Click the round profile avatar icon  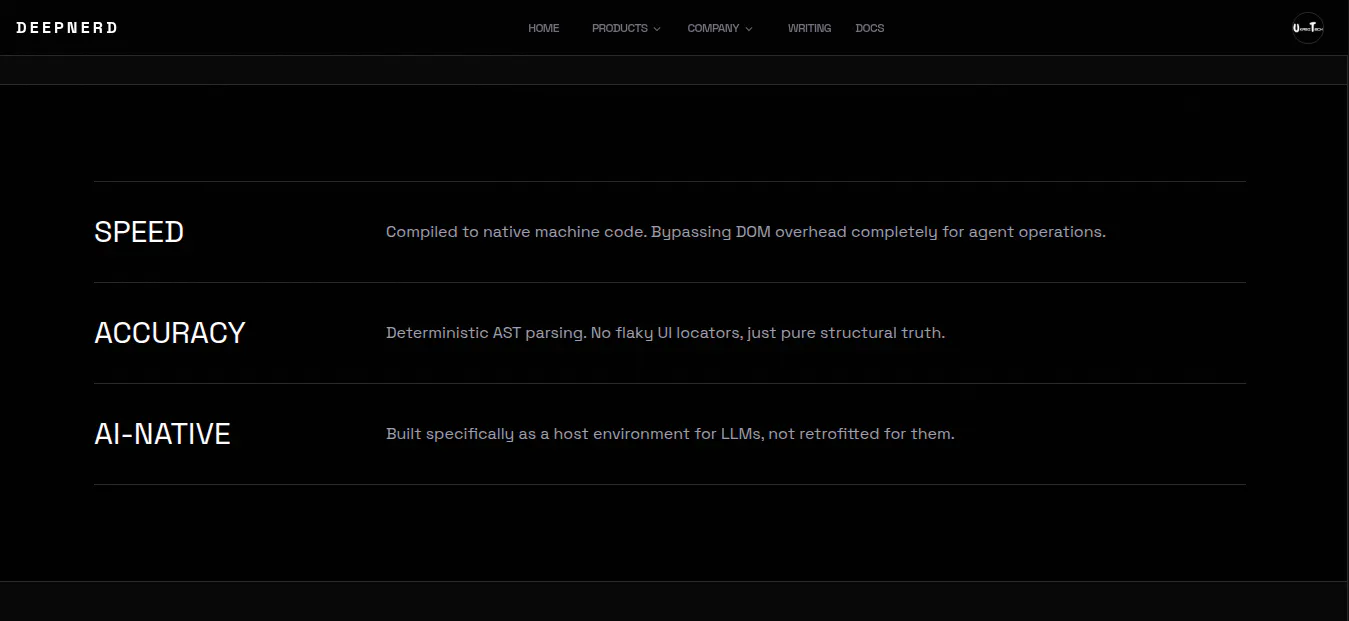click(1308, 28)
